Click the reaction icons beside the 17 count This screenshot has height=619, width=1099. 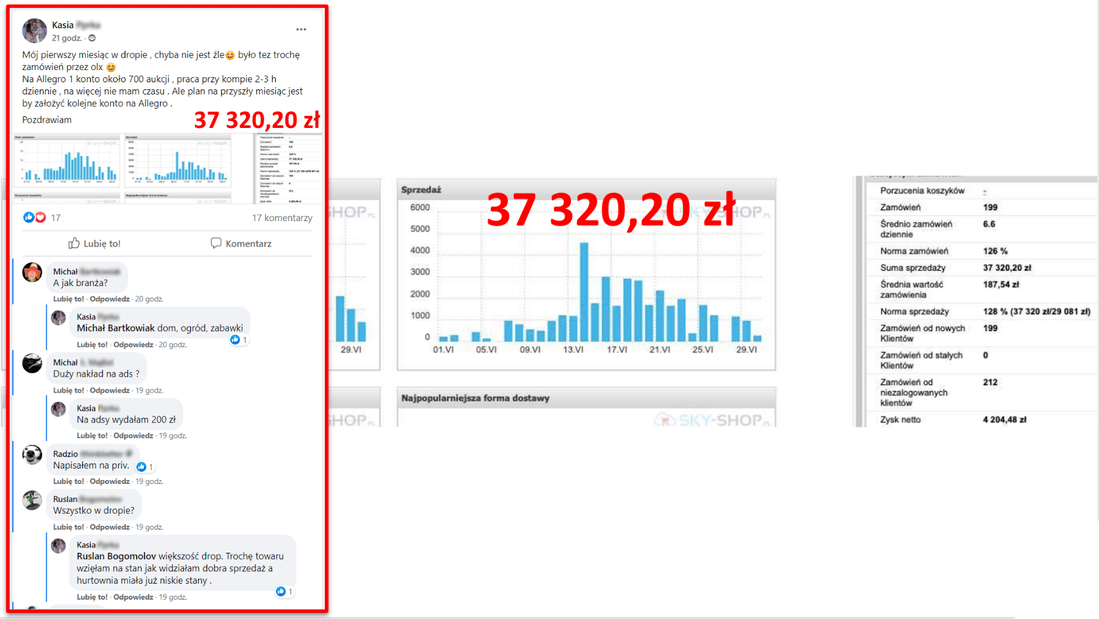click(x=35, y=217)
